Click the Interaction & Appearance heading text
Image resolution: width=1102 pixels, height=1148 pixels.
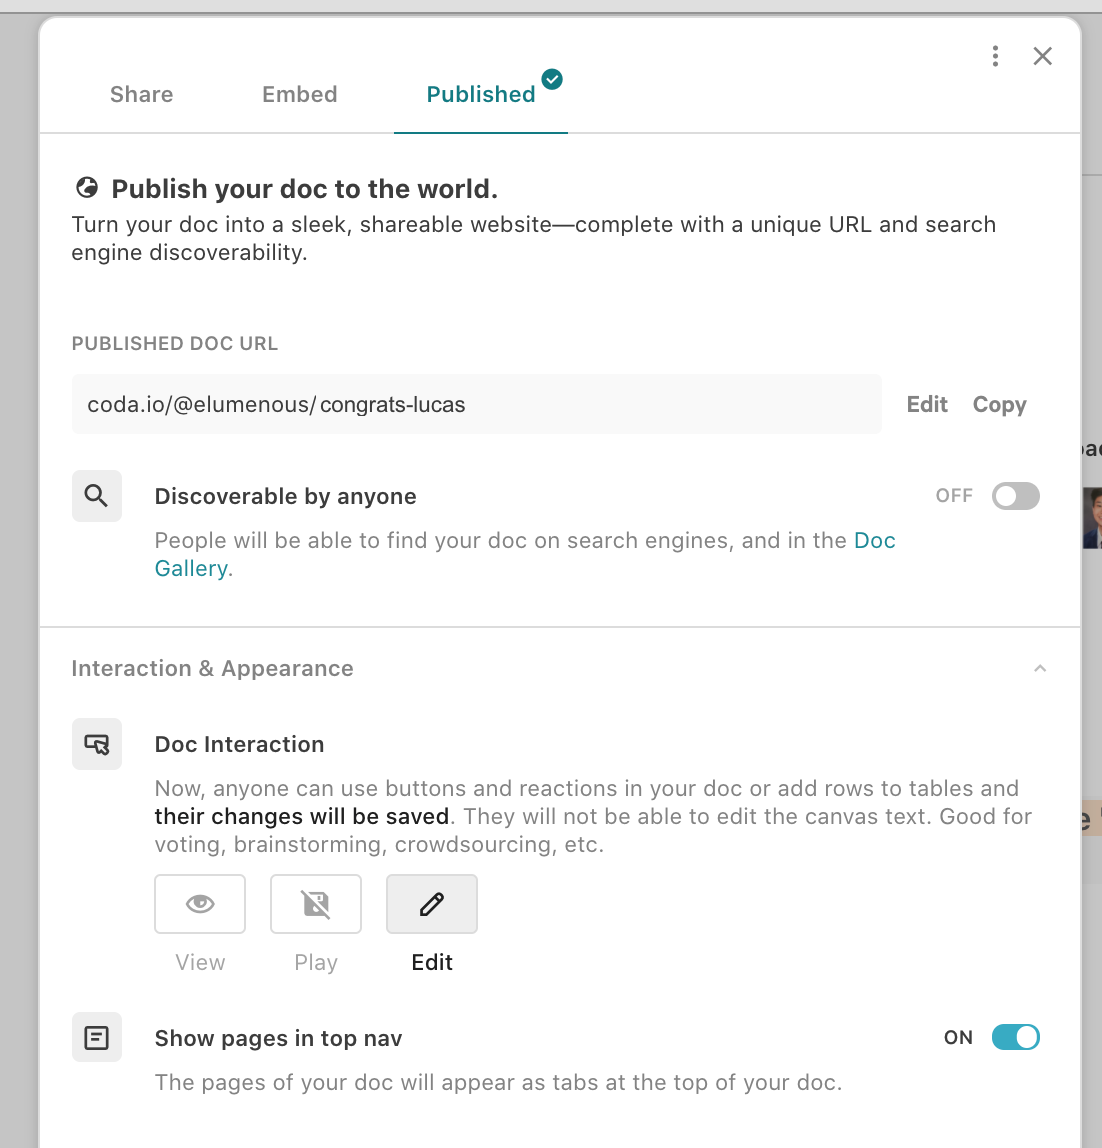pos(212,668)
